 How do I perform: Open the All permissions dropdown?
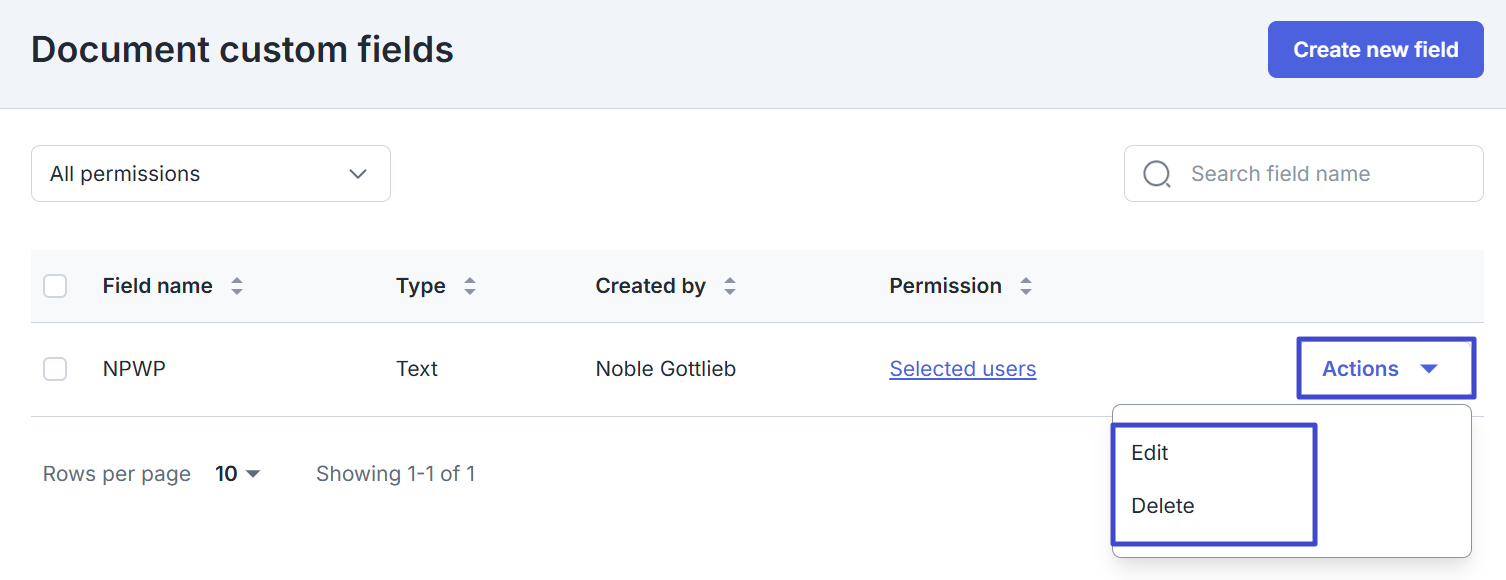click(211, 174)
